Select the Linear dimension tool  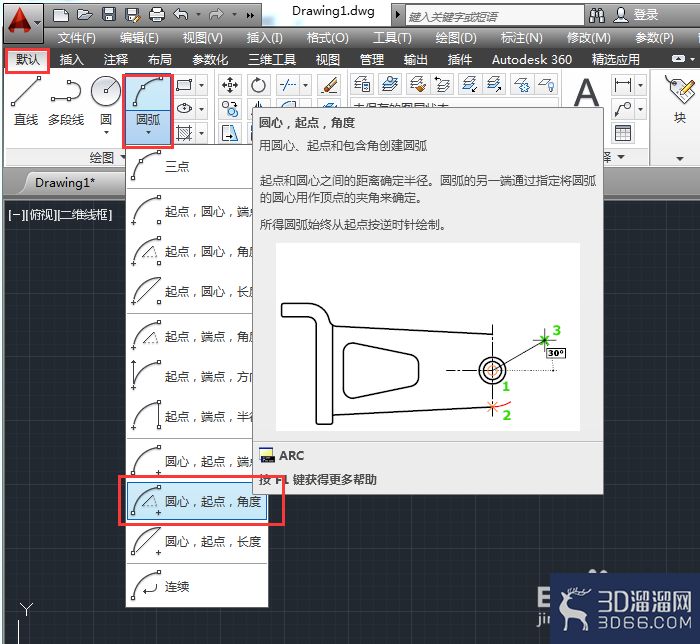click(622, 85)
